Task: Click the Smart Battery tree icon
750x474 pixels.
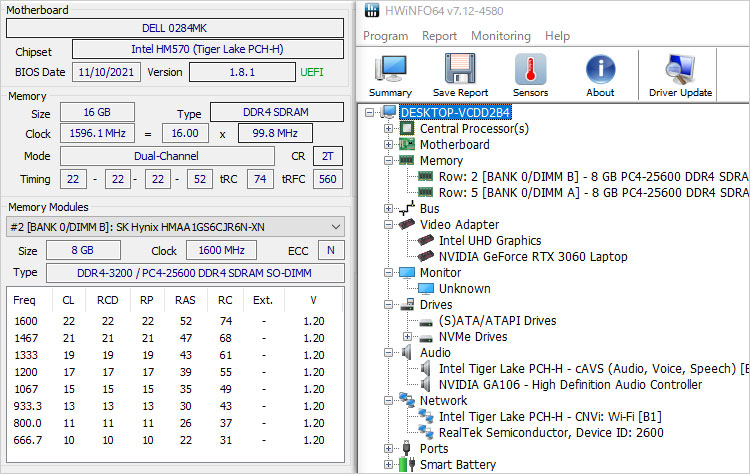Action: click(x=406, y=464)
